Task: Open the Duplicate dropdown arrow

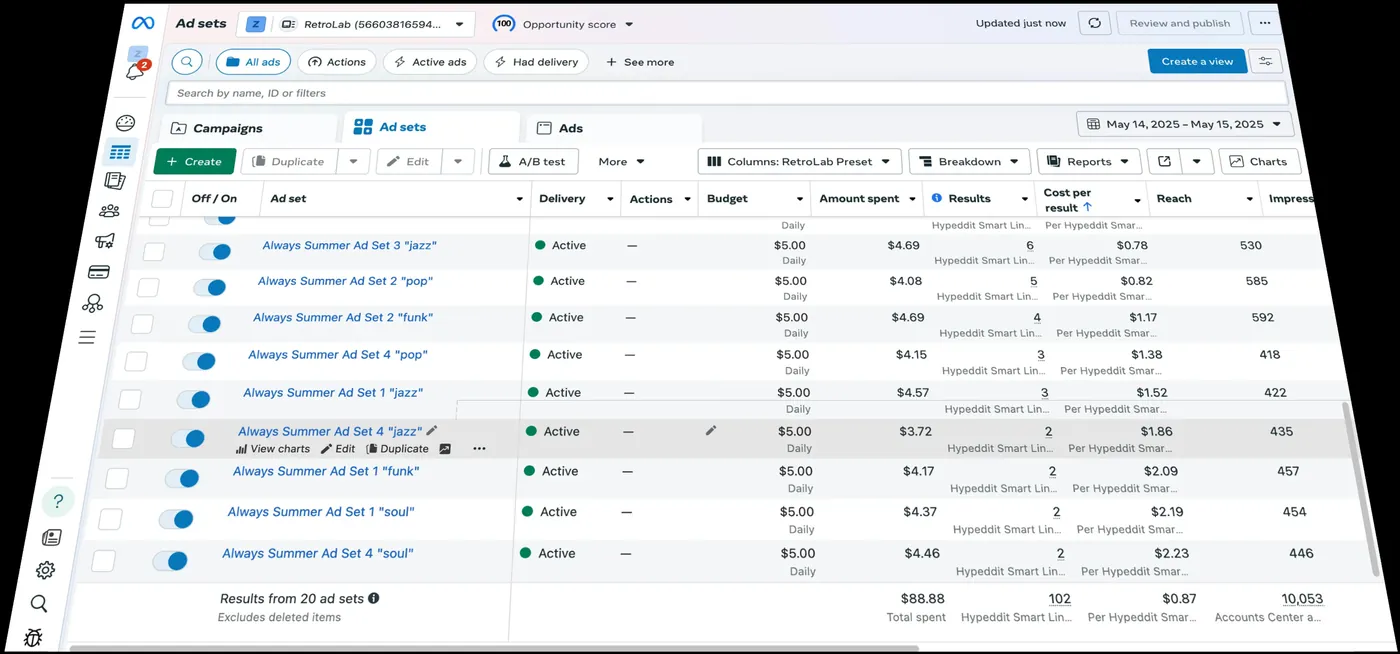Action: (x=354, y=161)
